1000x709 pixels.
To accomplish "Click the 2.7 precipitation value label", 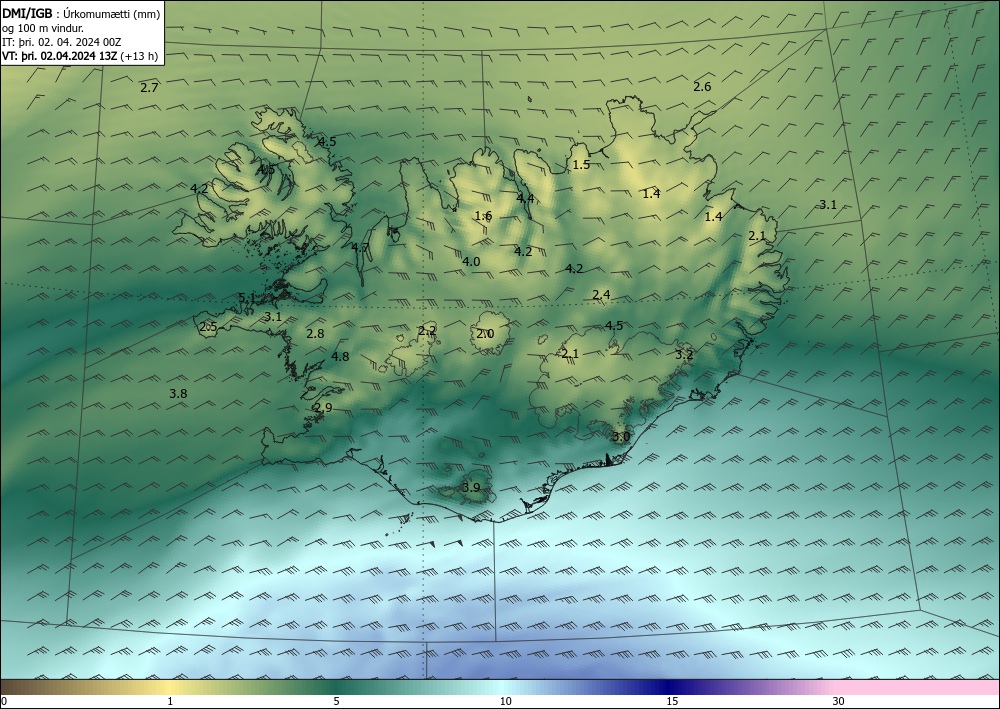I will click(x=149, y=88).
